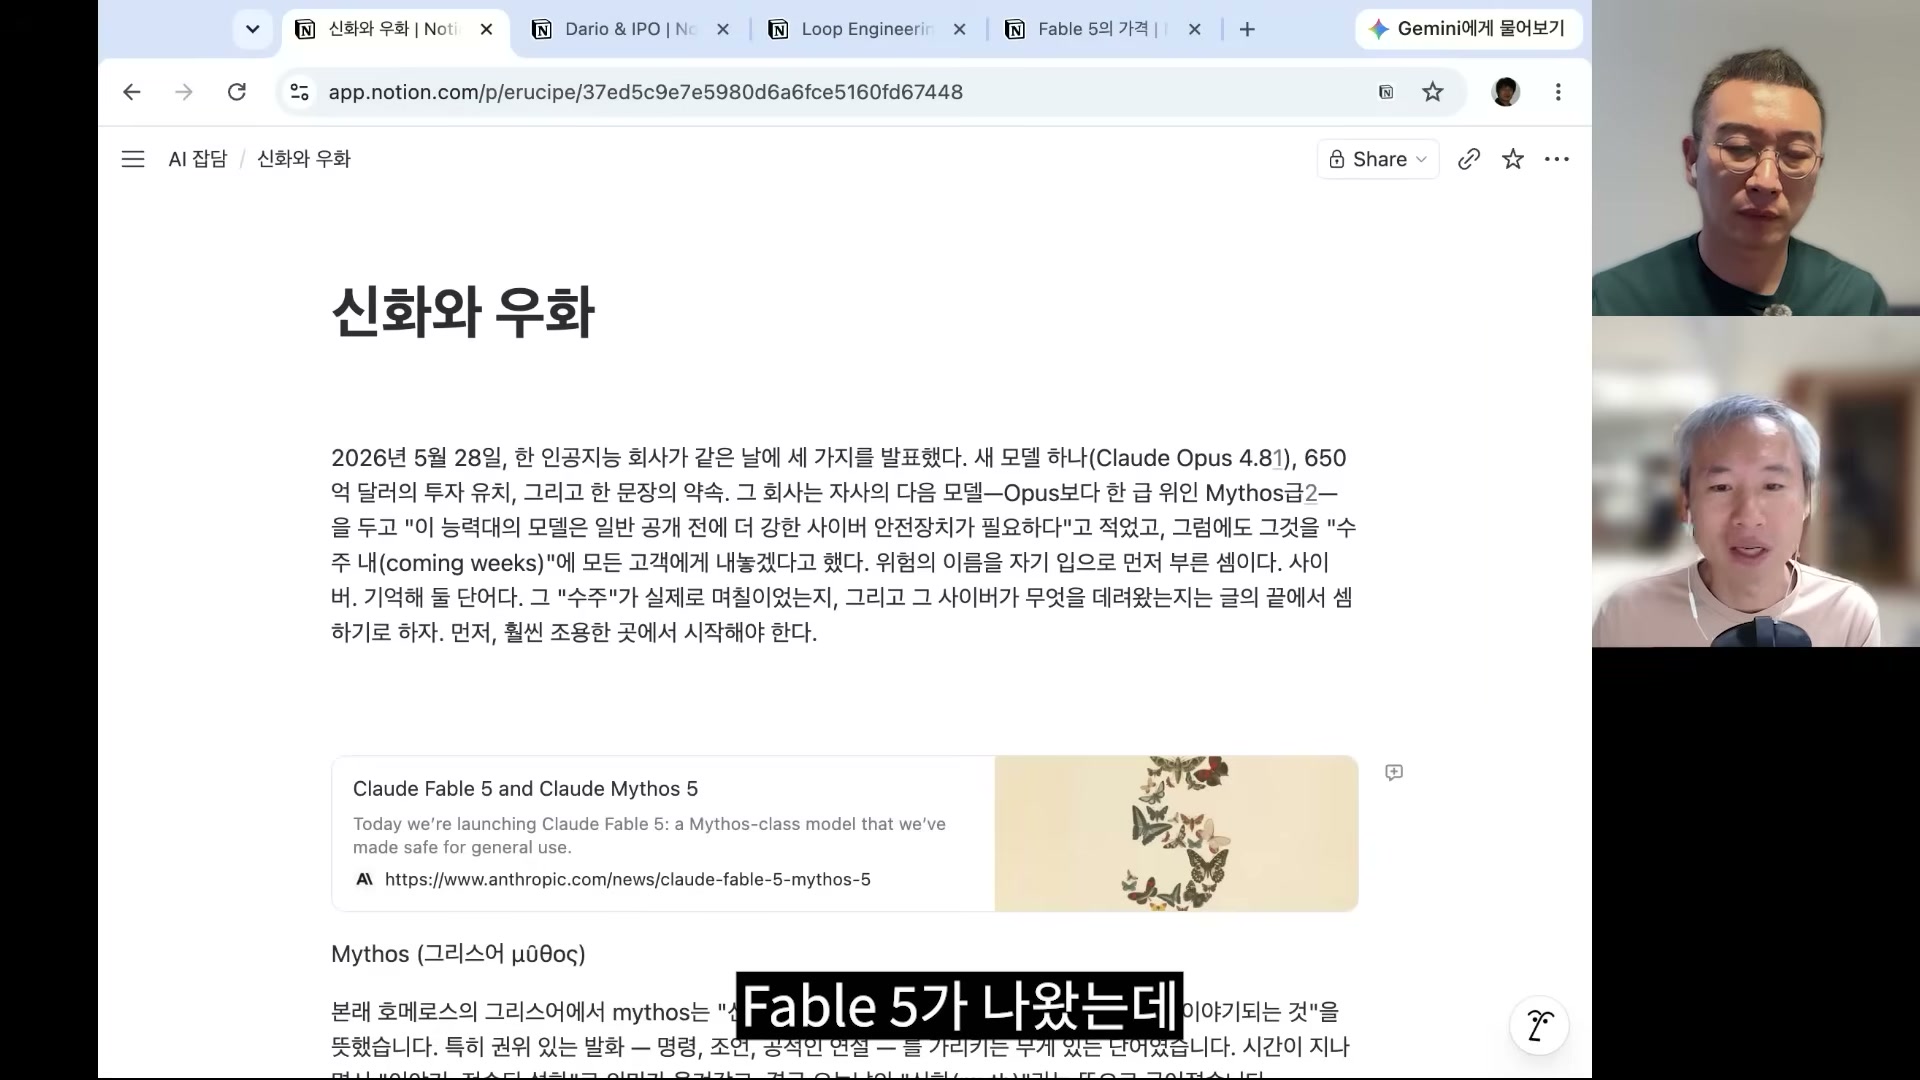Open the Claude Fable 5 bookmark card
This screenshot has height=1080, width=1920.
click(845, 833)
